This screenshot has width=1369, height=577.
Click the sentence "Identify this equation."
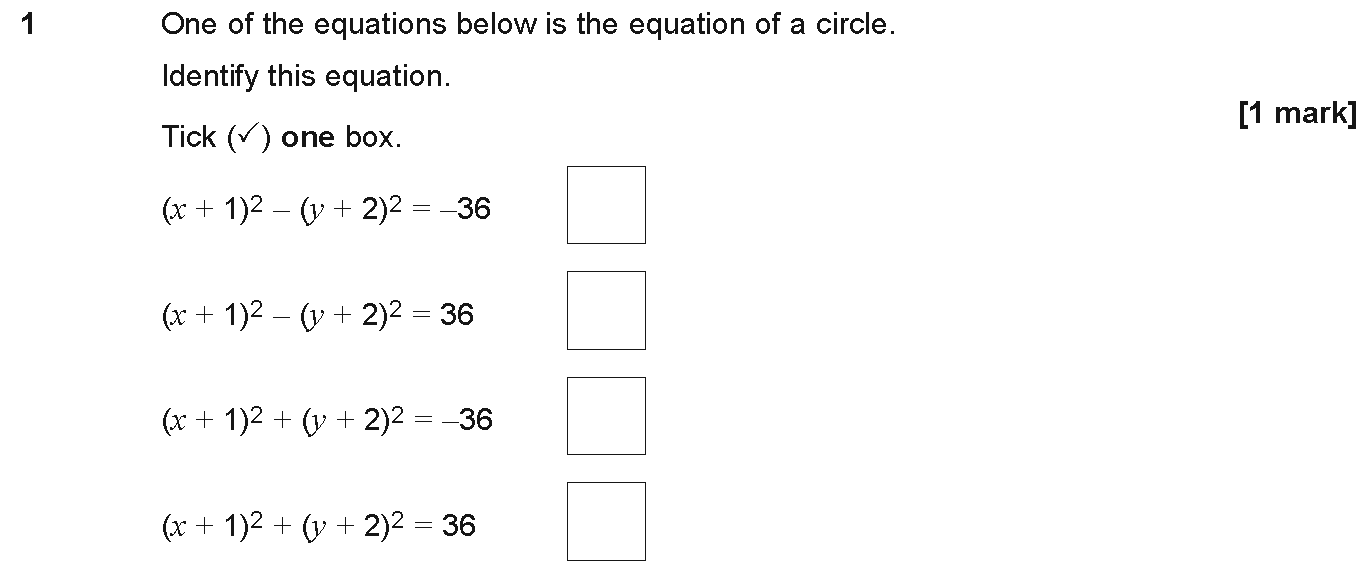click(306, 76)
